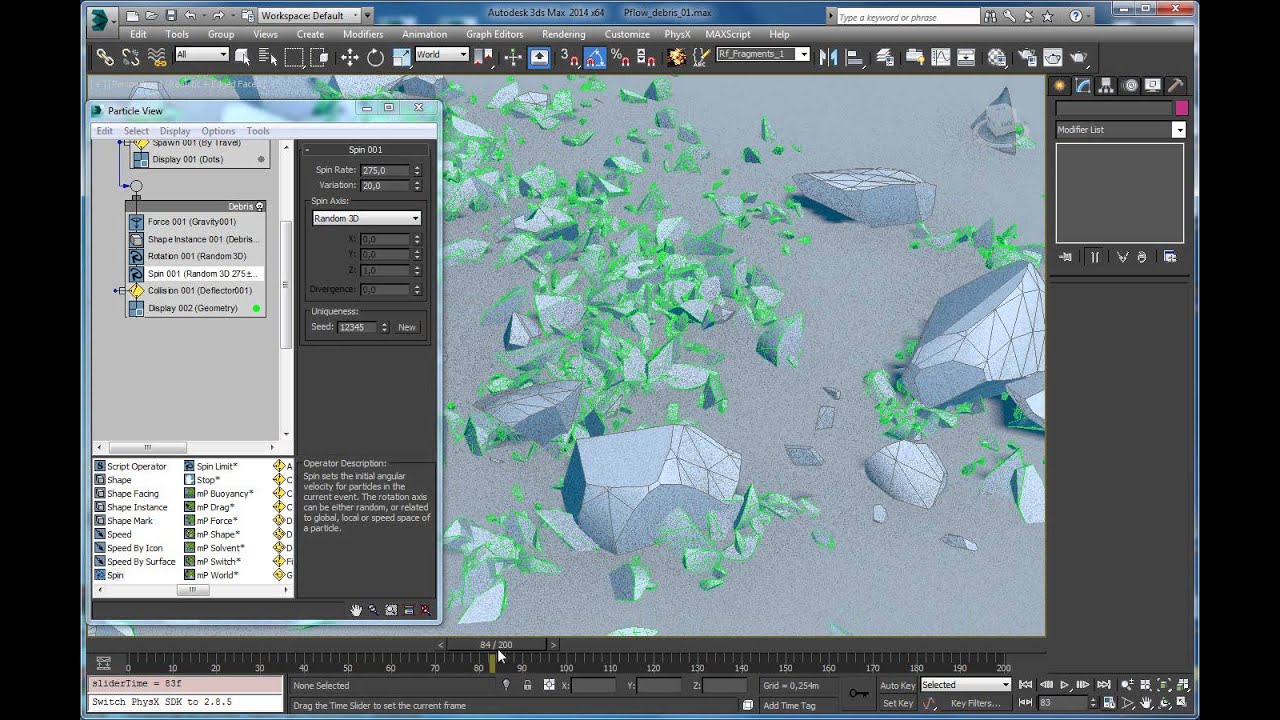Open the Utilities command panel tab
Screen dimensions: 1280x720
(x=1176, y=85)
